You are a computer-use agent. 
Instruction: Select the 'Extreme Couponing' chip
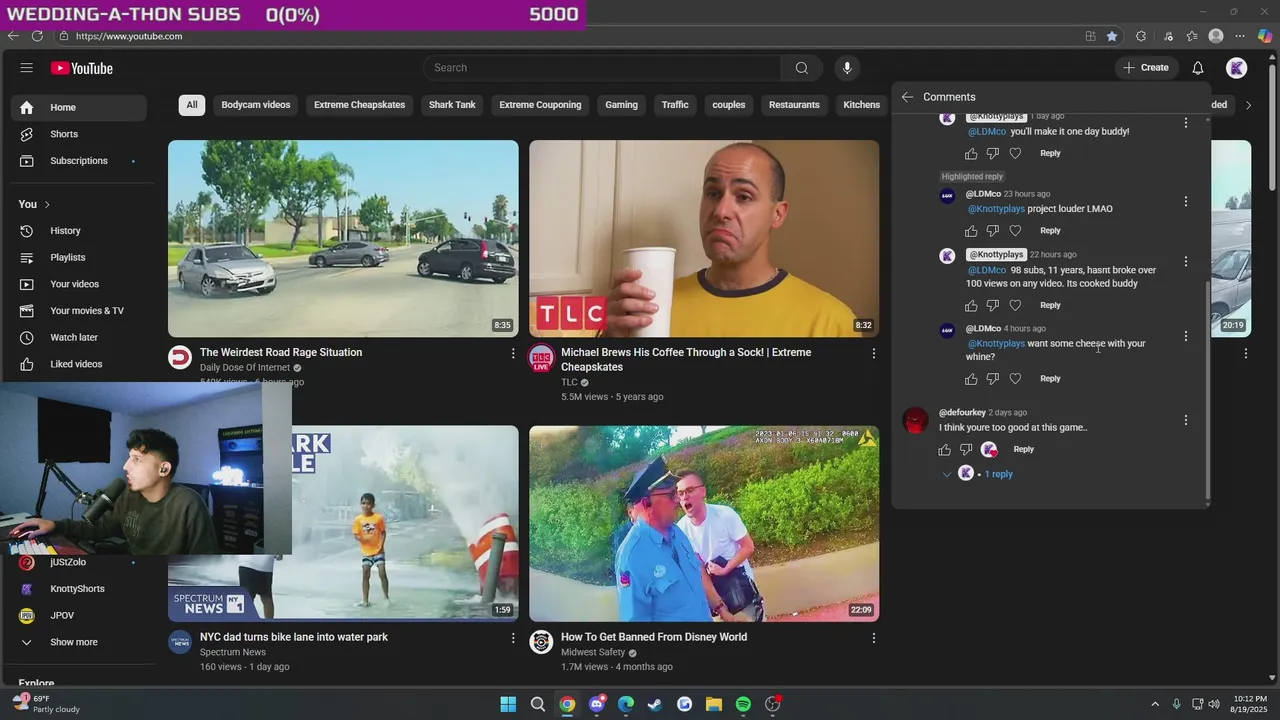coord(540,105)
